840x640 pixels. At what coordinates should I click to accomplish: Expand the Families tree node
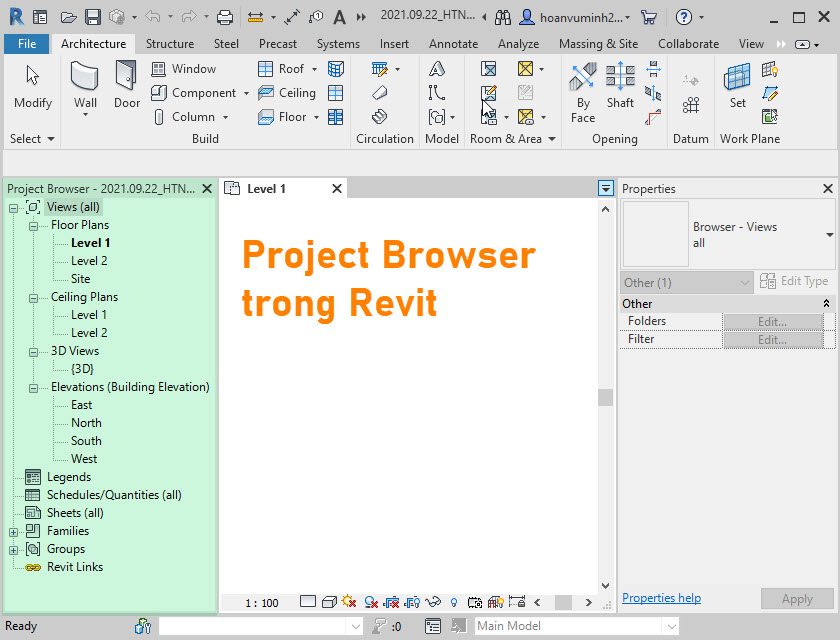14,531
